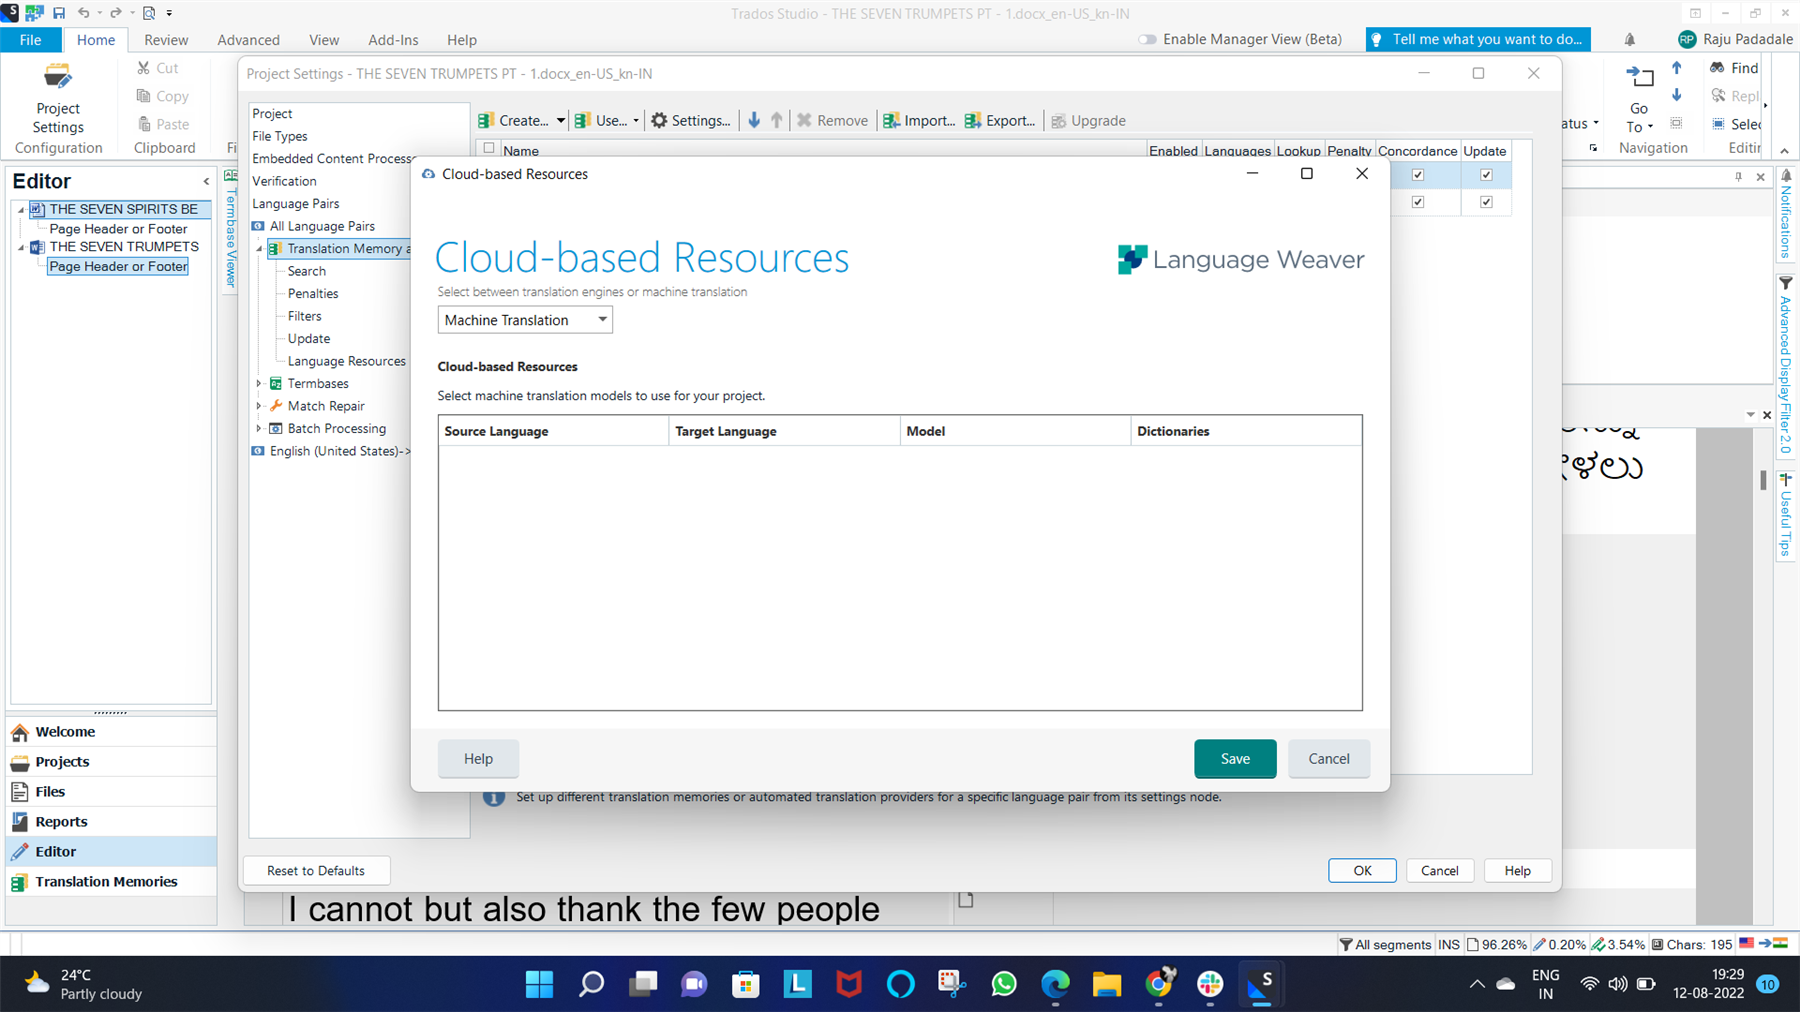Click the 3.54% edited progress indicator
The width and height of the screenshot is (1800, 1012).
pyautogui.click(x=1619, y=943)
